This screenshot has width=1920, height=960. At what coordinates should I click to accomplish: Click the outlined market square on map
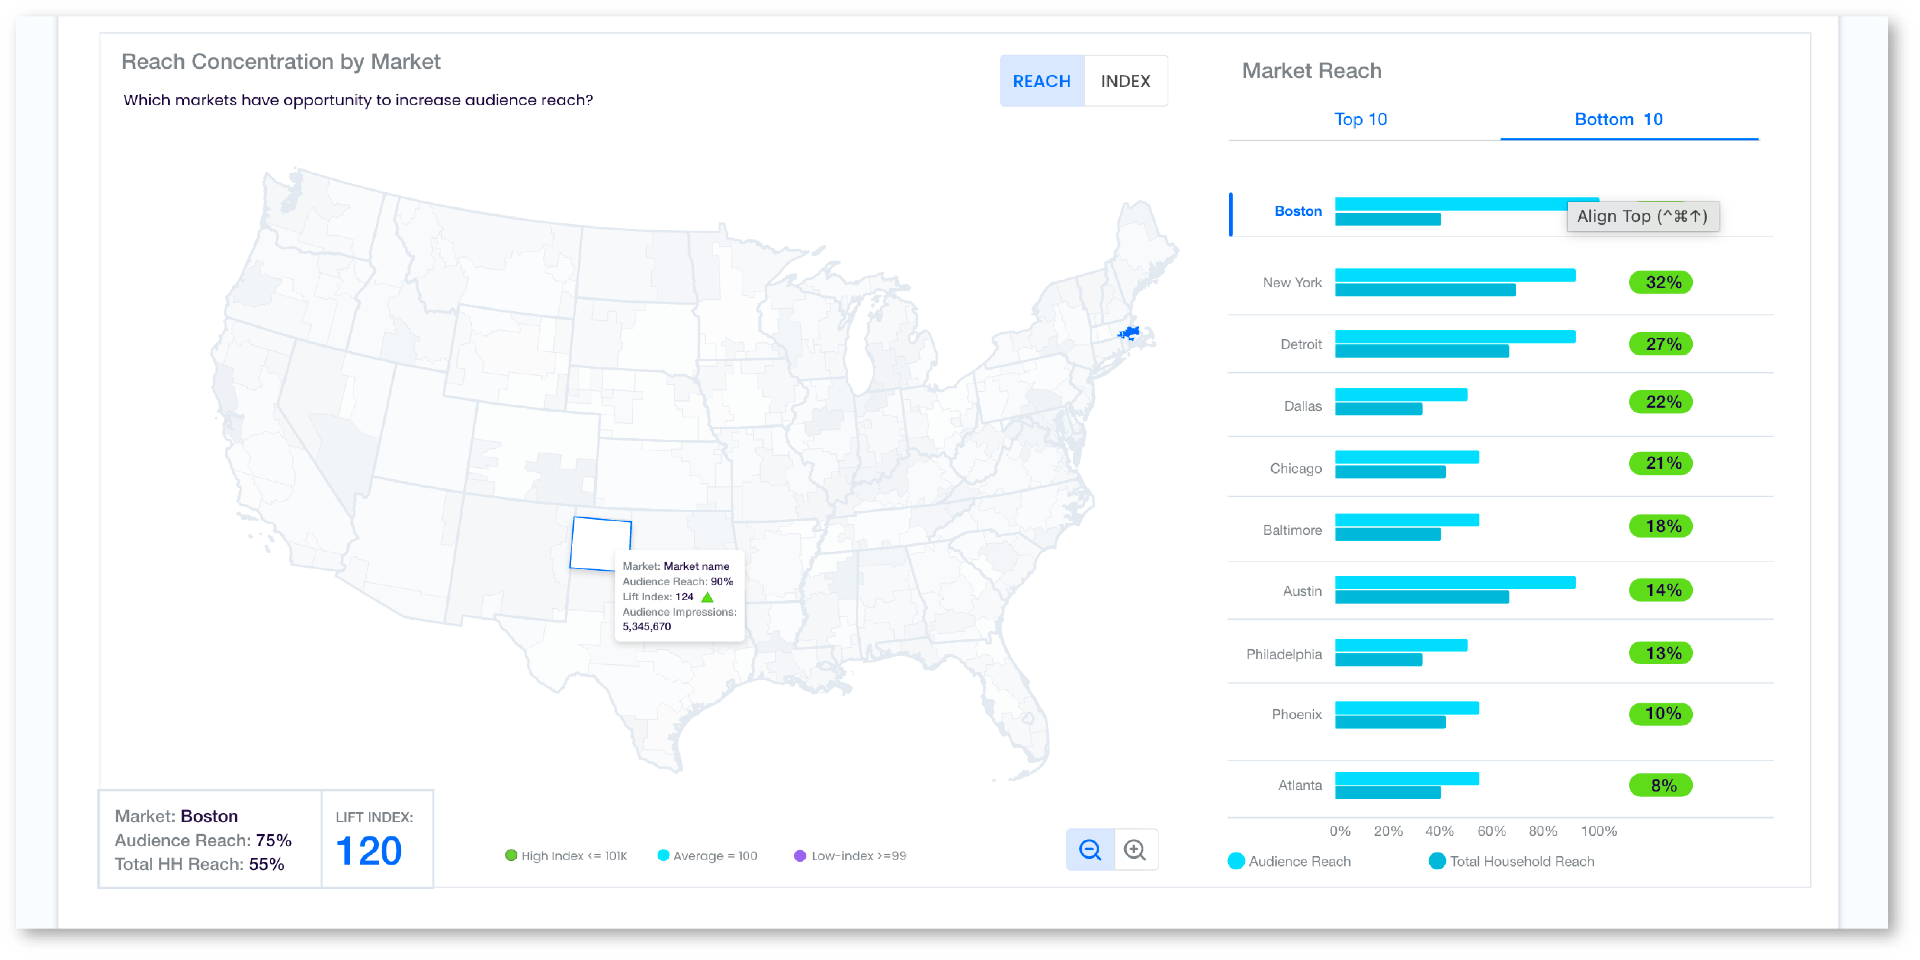601,544
